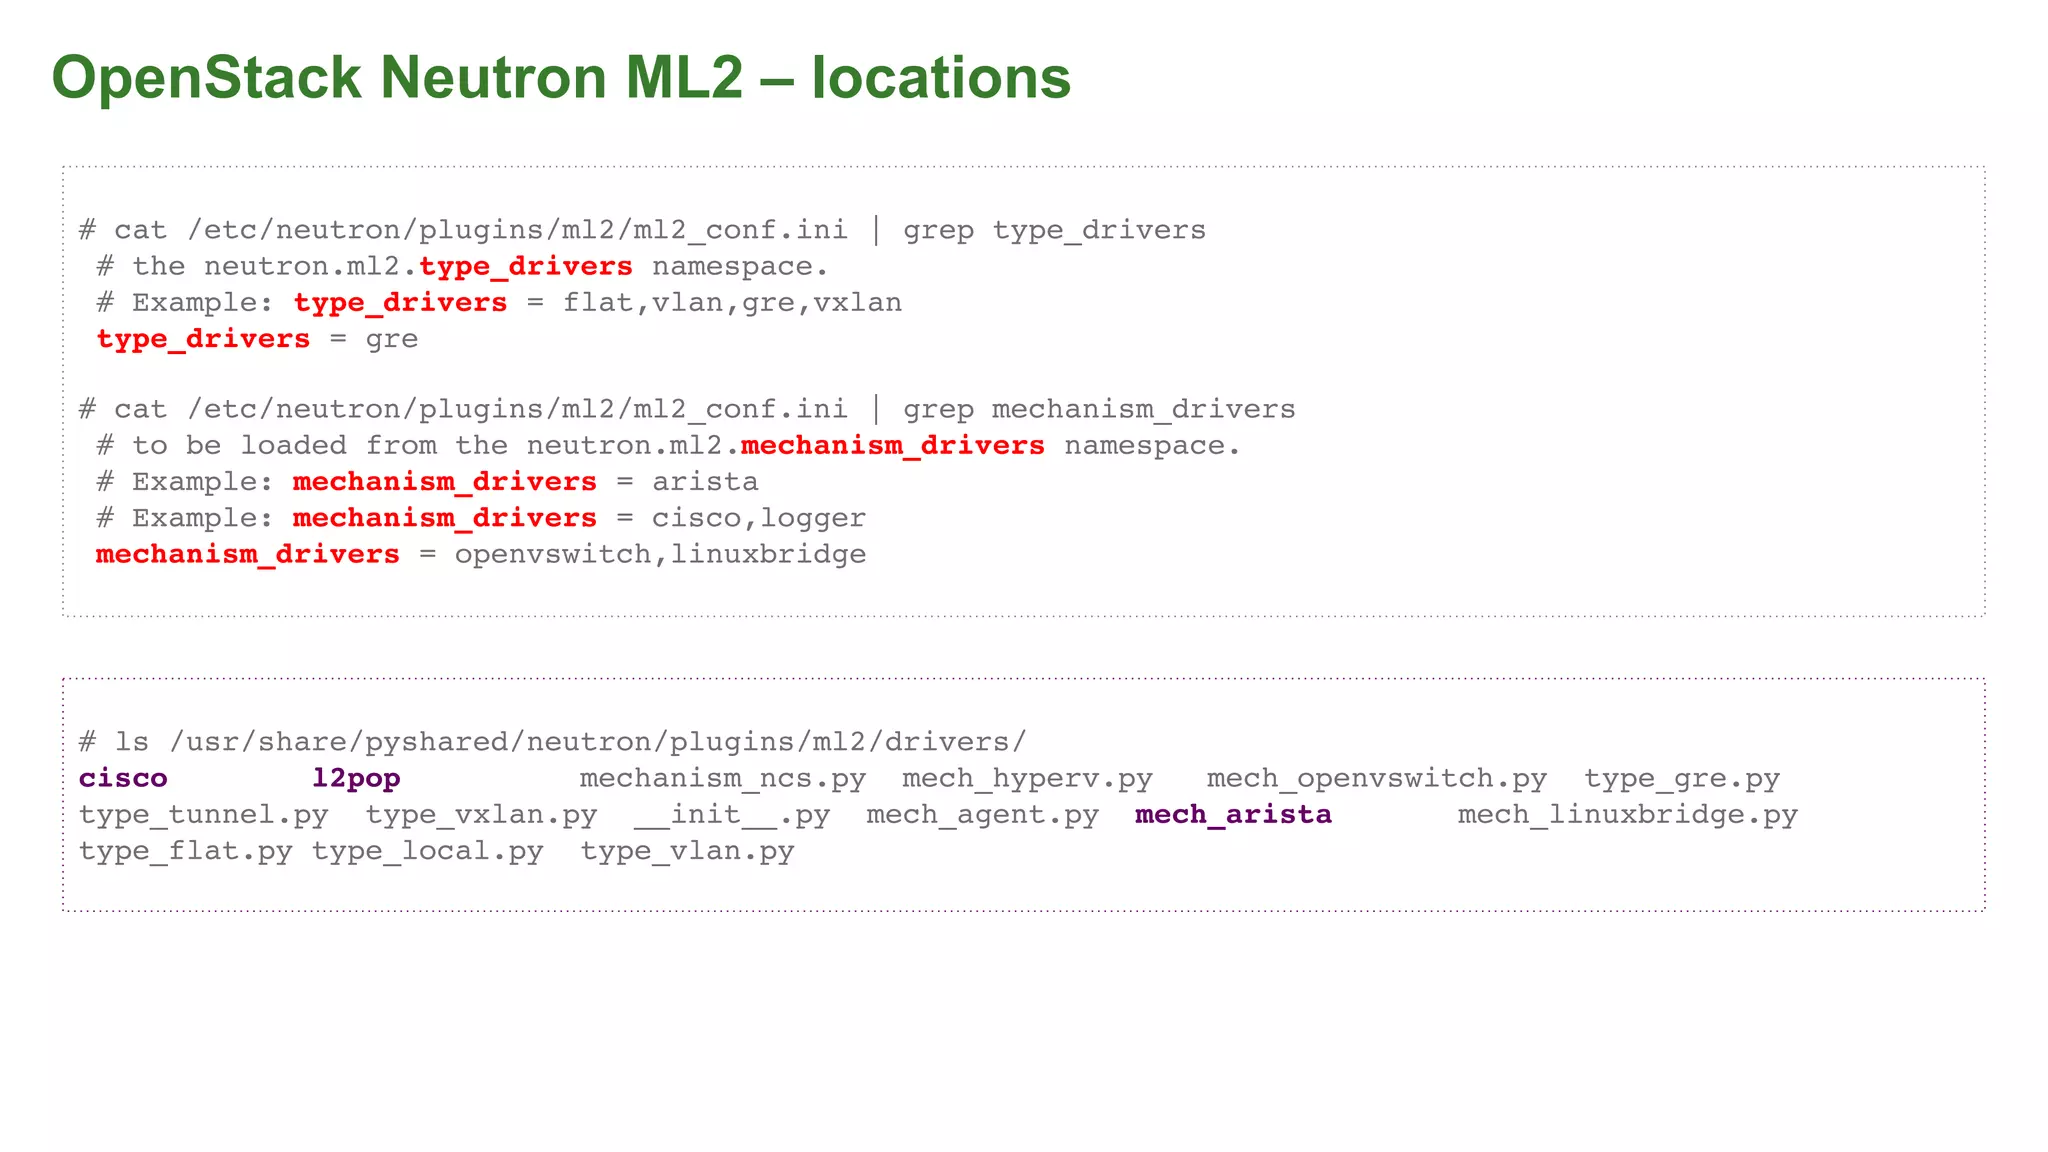This screenshot has height=1152, width=2048.
Task: Click the 'mech_linuxbridge.py' file name
Action: 1628,814
